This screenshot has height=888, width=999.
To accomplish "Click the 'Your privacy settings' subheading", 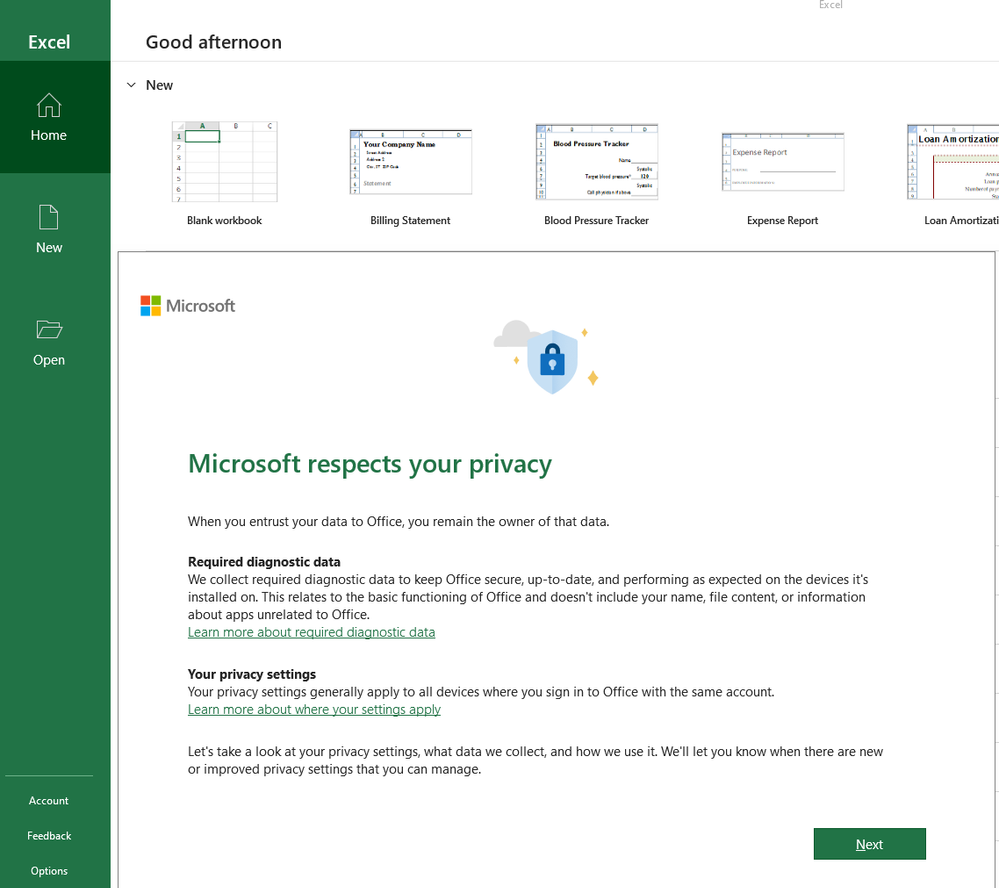I will click(252, 674).
